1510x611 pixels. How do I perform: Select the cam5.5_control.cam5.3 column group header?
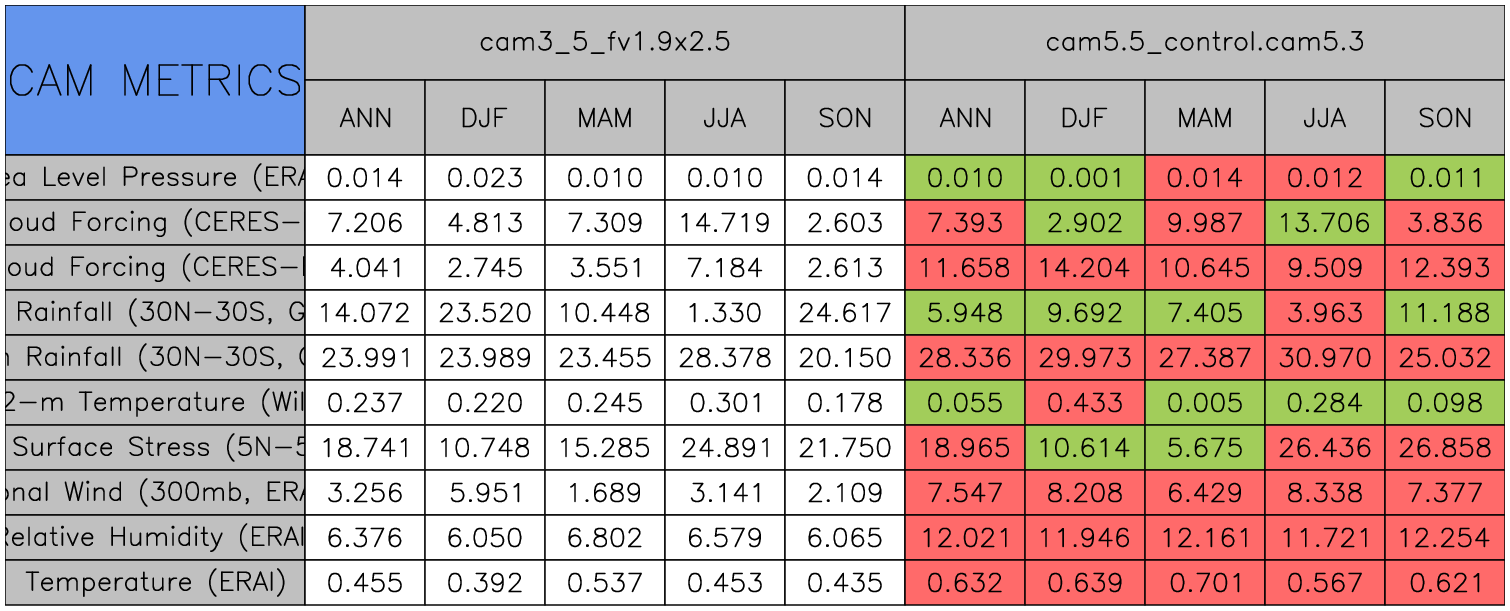(x=1205, y=42)
